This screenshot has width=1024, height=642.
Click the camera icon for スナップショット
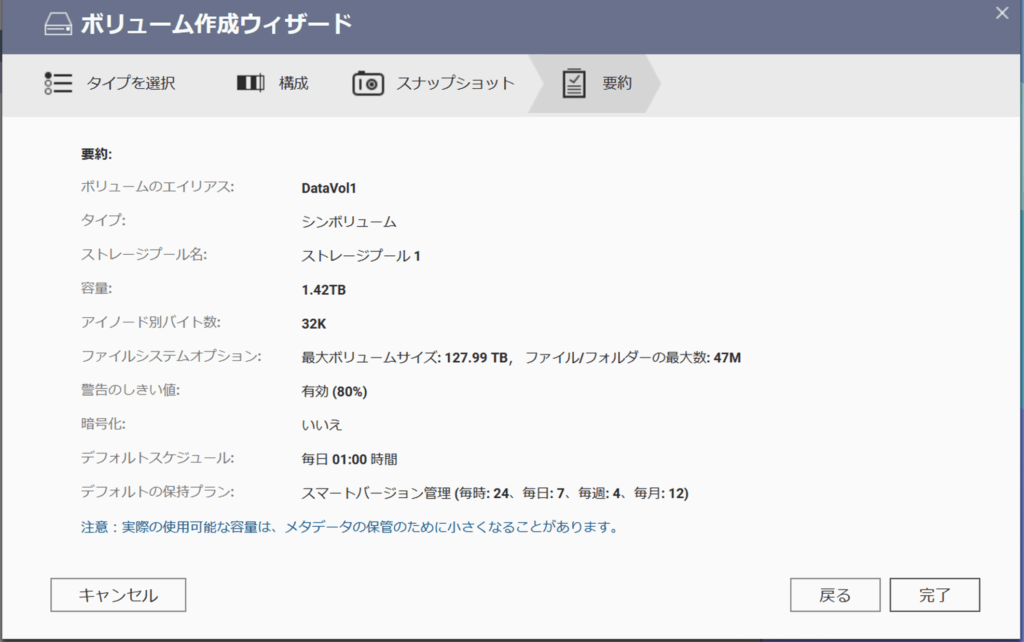click(x=368, y=83)
